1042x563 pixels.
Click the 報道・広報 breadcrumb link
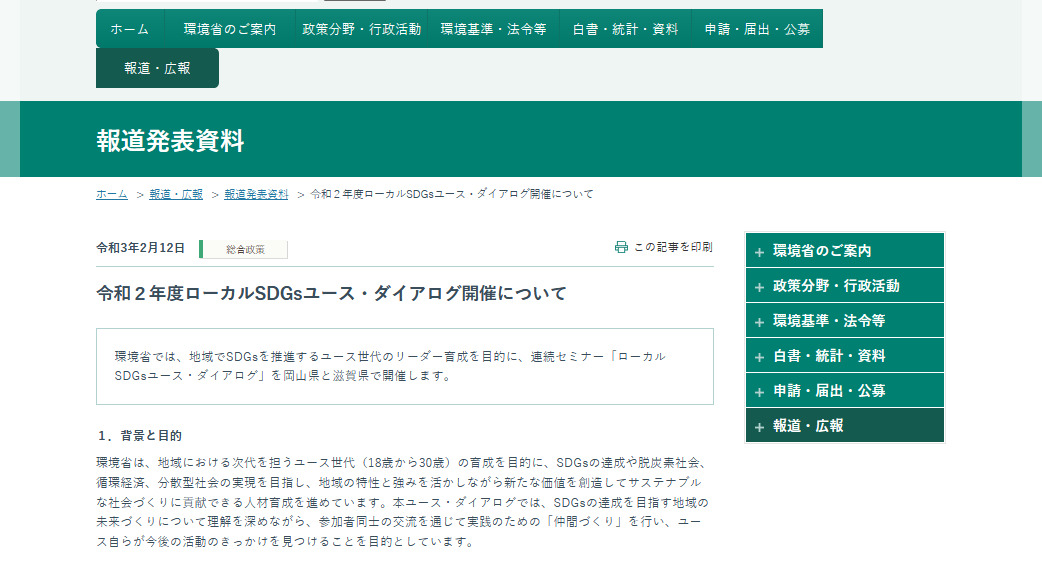[x=176, y=194]
